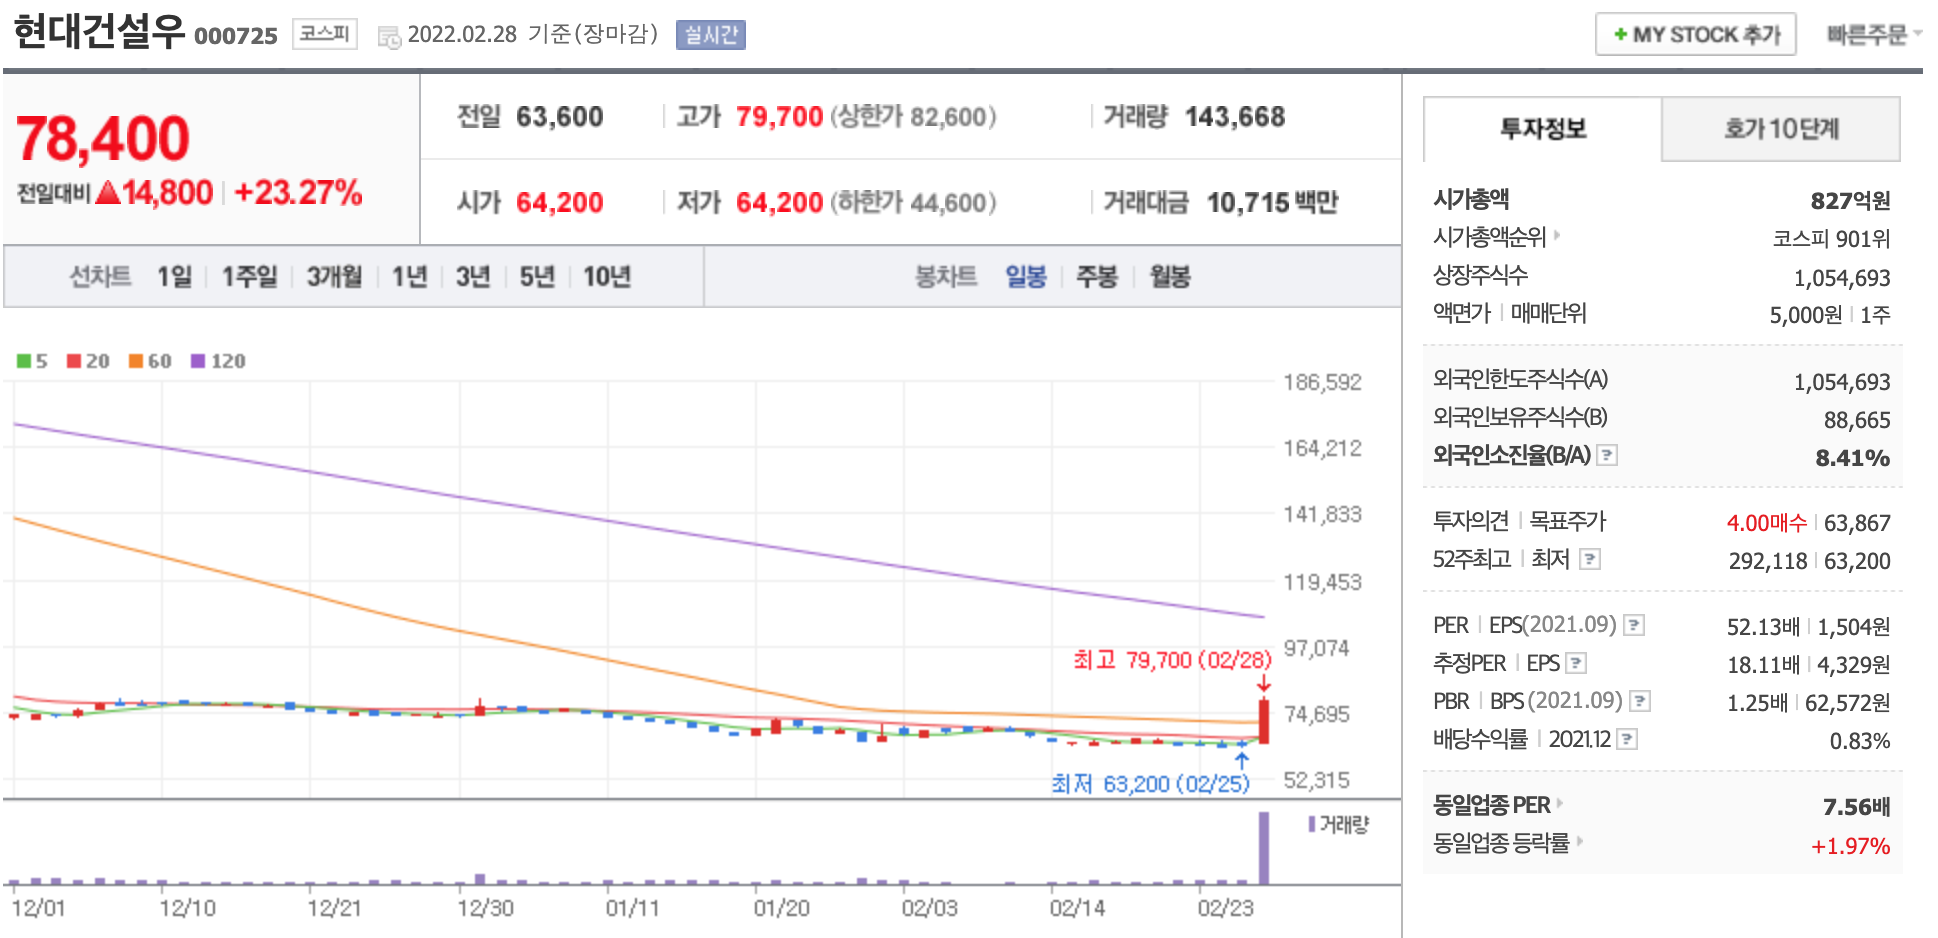Screen dimensions: 1938x938
Task: Click the 000725 stock code
Action: [236, 36]
